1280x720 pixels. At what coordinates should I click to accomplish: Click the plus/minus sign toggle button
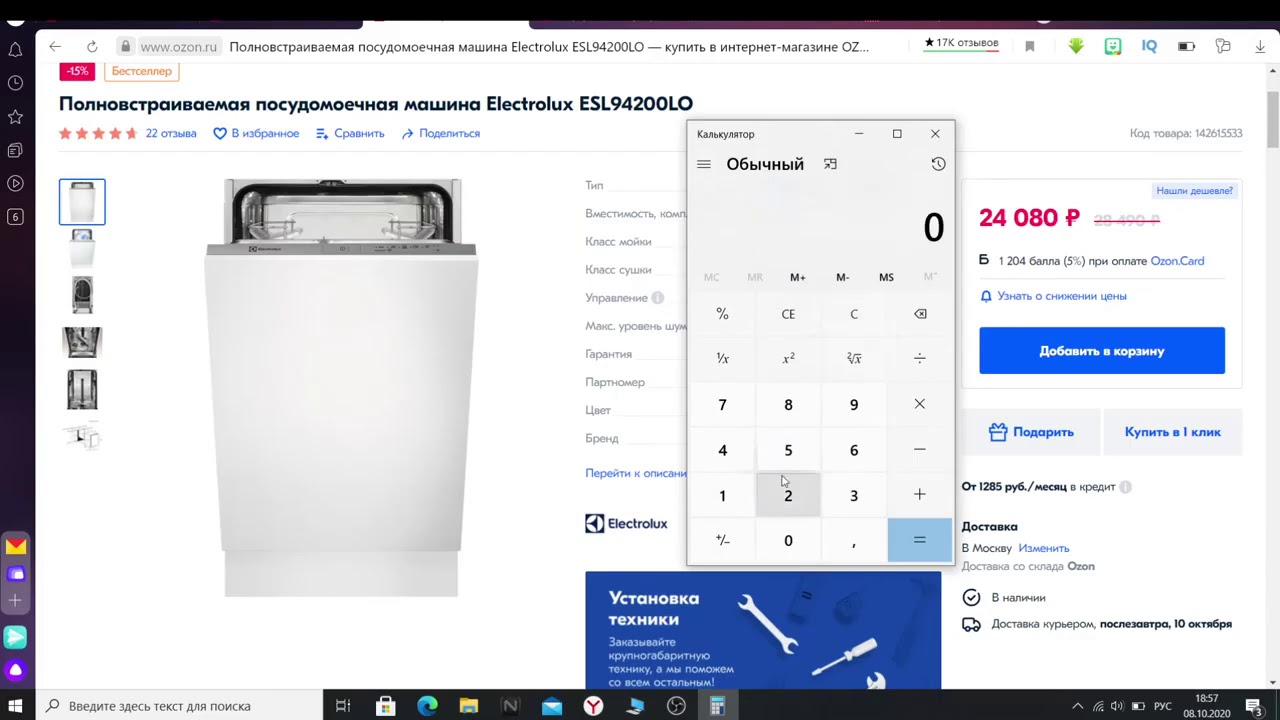722,540
